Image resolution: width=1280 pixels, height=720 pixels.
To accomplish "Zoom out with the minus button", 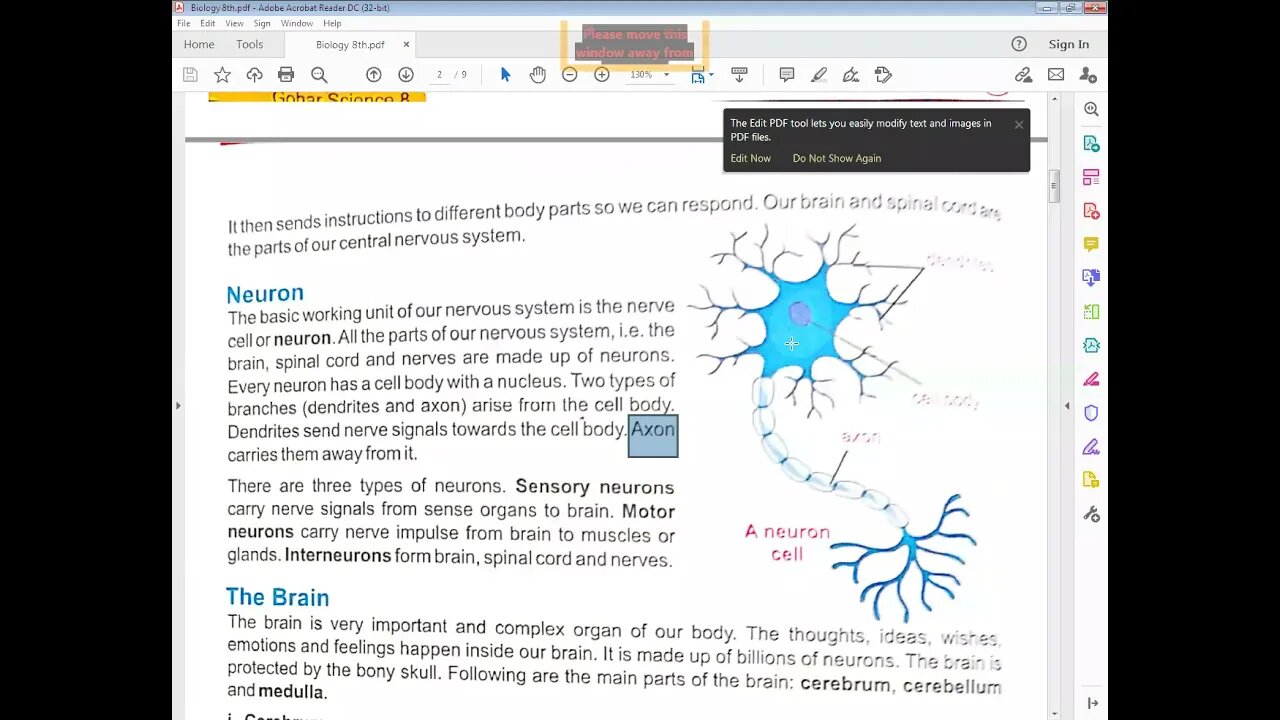I will pos(570,75).
